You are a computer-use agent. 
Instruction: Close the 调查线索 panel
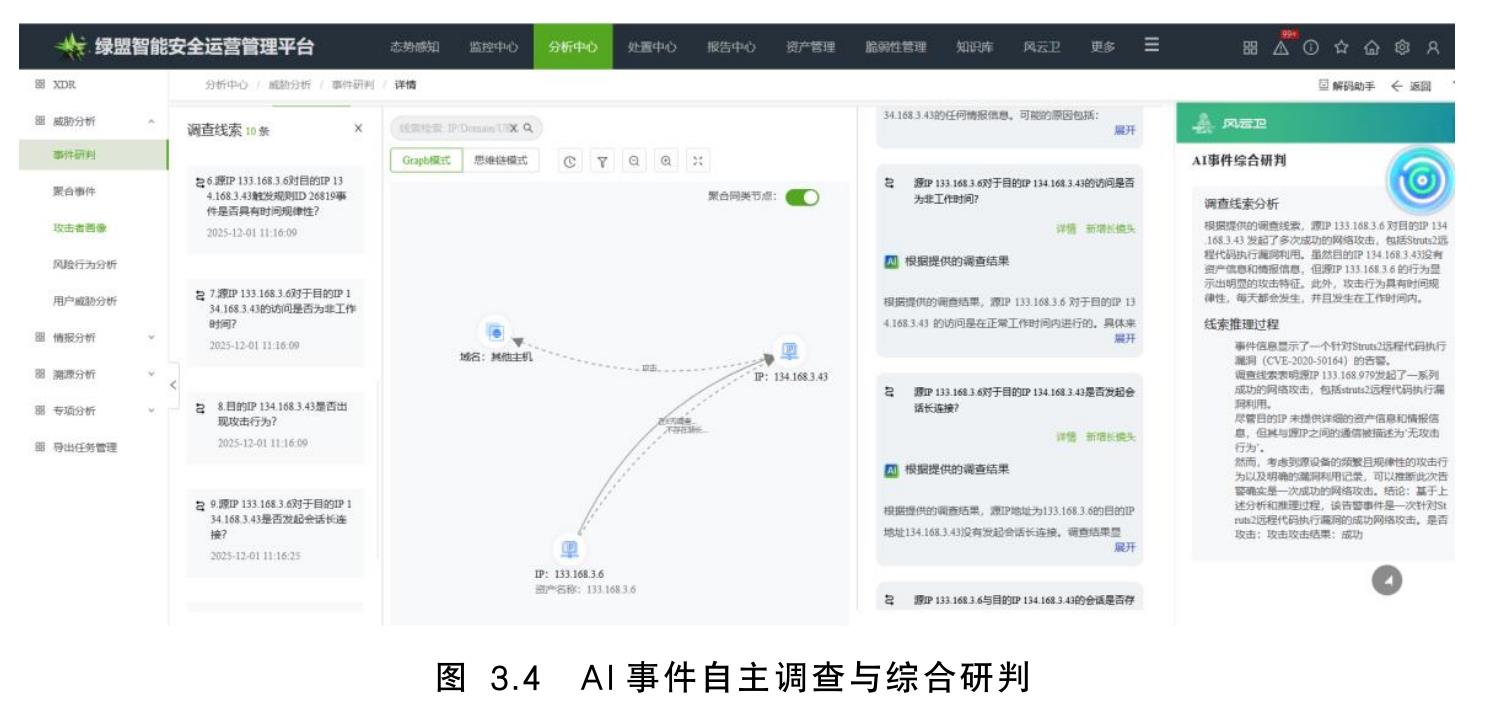(358, 128)
